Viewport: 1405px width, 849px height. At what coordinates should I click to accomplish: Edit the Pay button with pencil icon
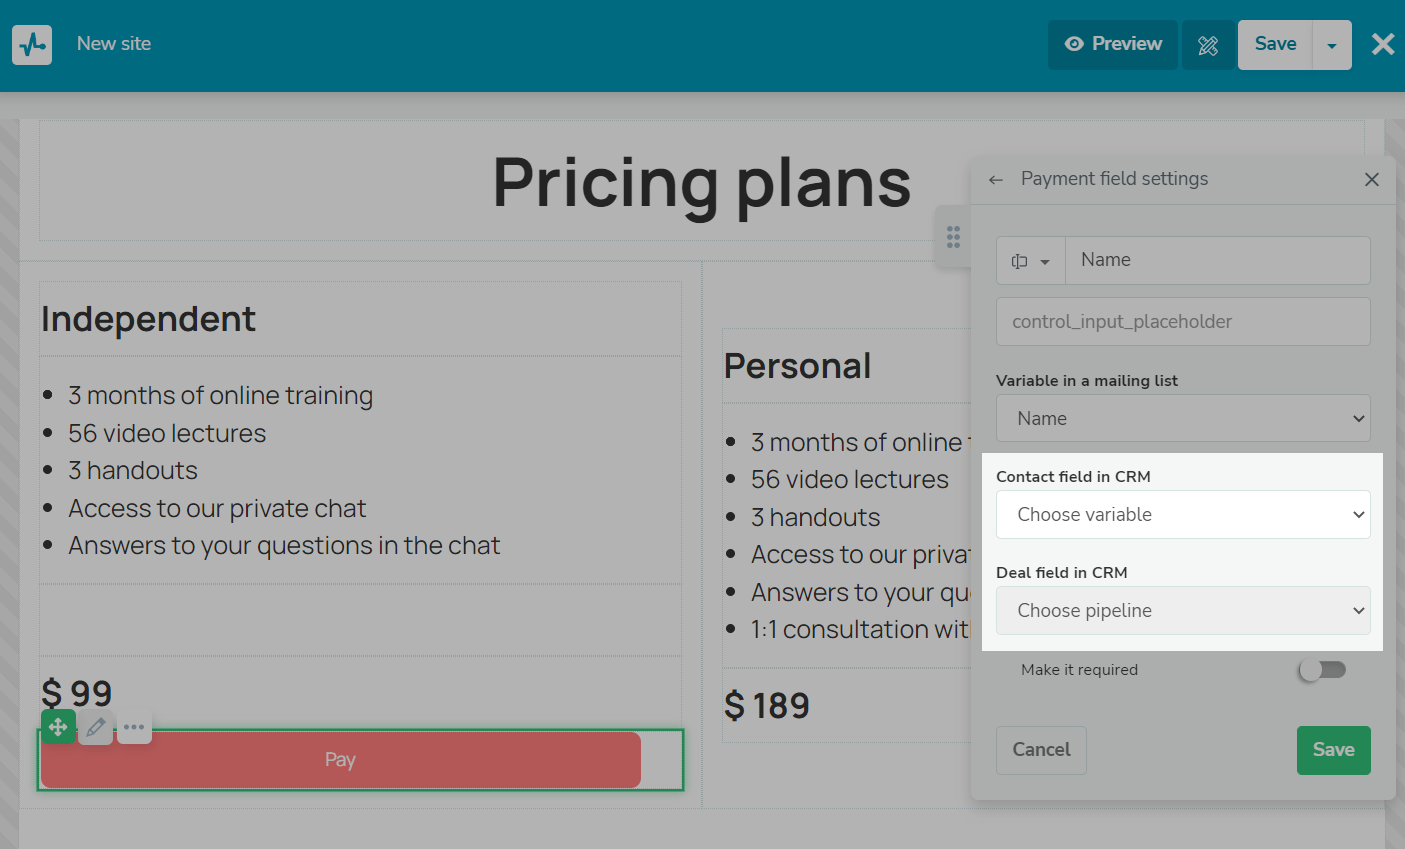point(96,727)
